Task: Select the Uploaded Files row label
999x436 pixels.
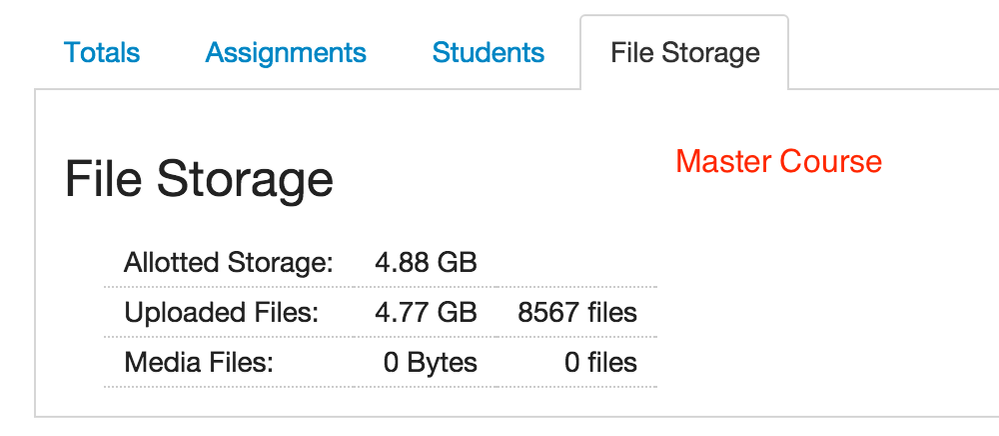Action: pyautogui.click(x=221, y=313)
